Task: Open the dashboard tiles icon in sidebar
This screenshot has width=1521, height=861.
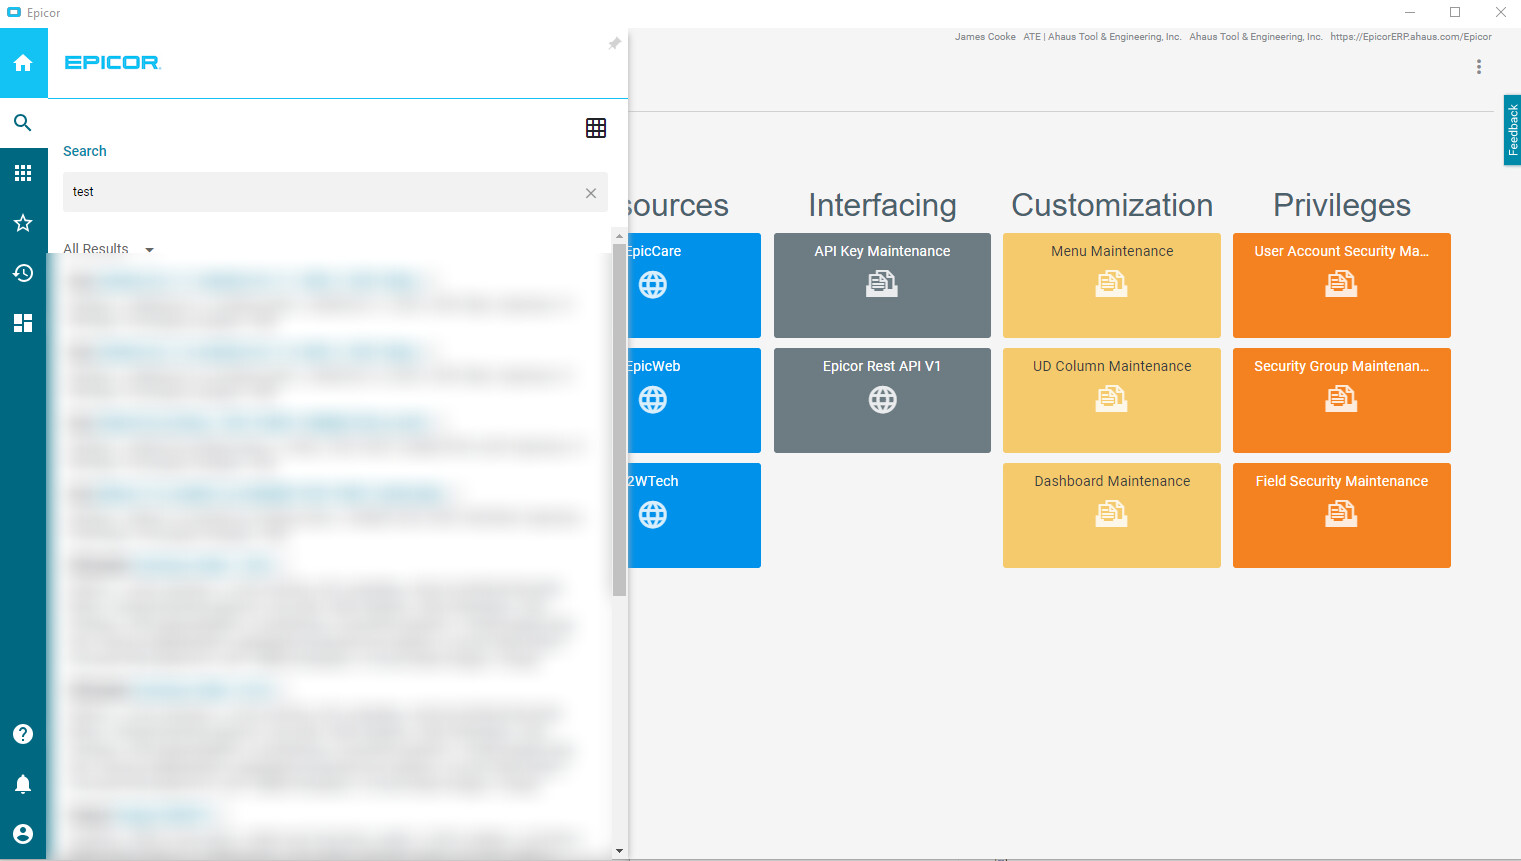Action: [x=23, y=323]
